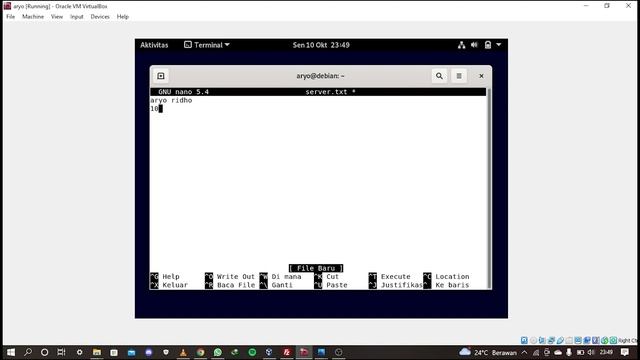Open Spotify from the taskbar
640x360 pixels.
point(252,352)
